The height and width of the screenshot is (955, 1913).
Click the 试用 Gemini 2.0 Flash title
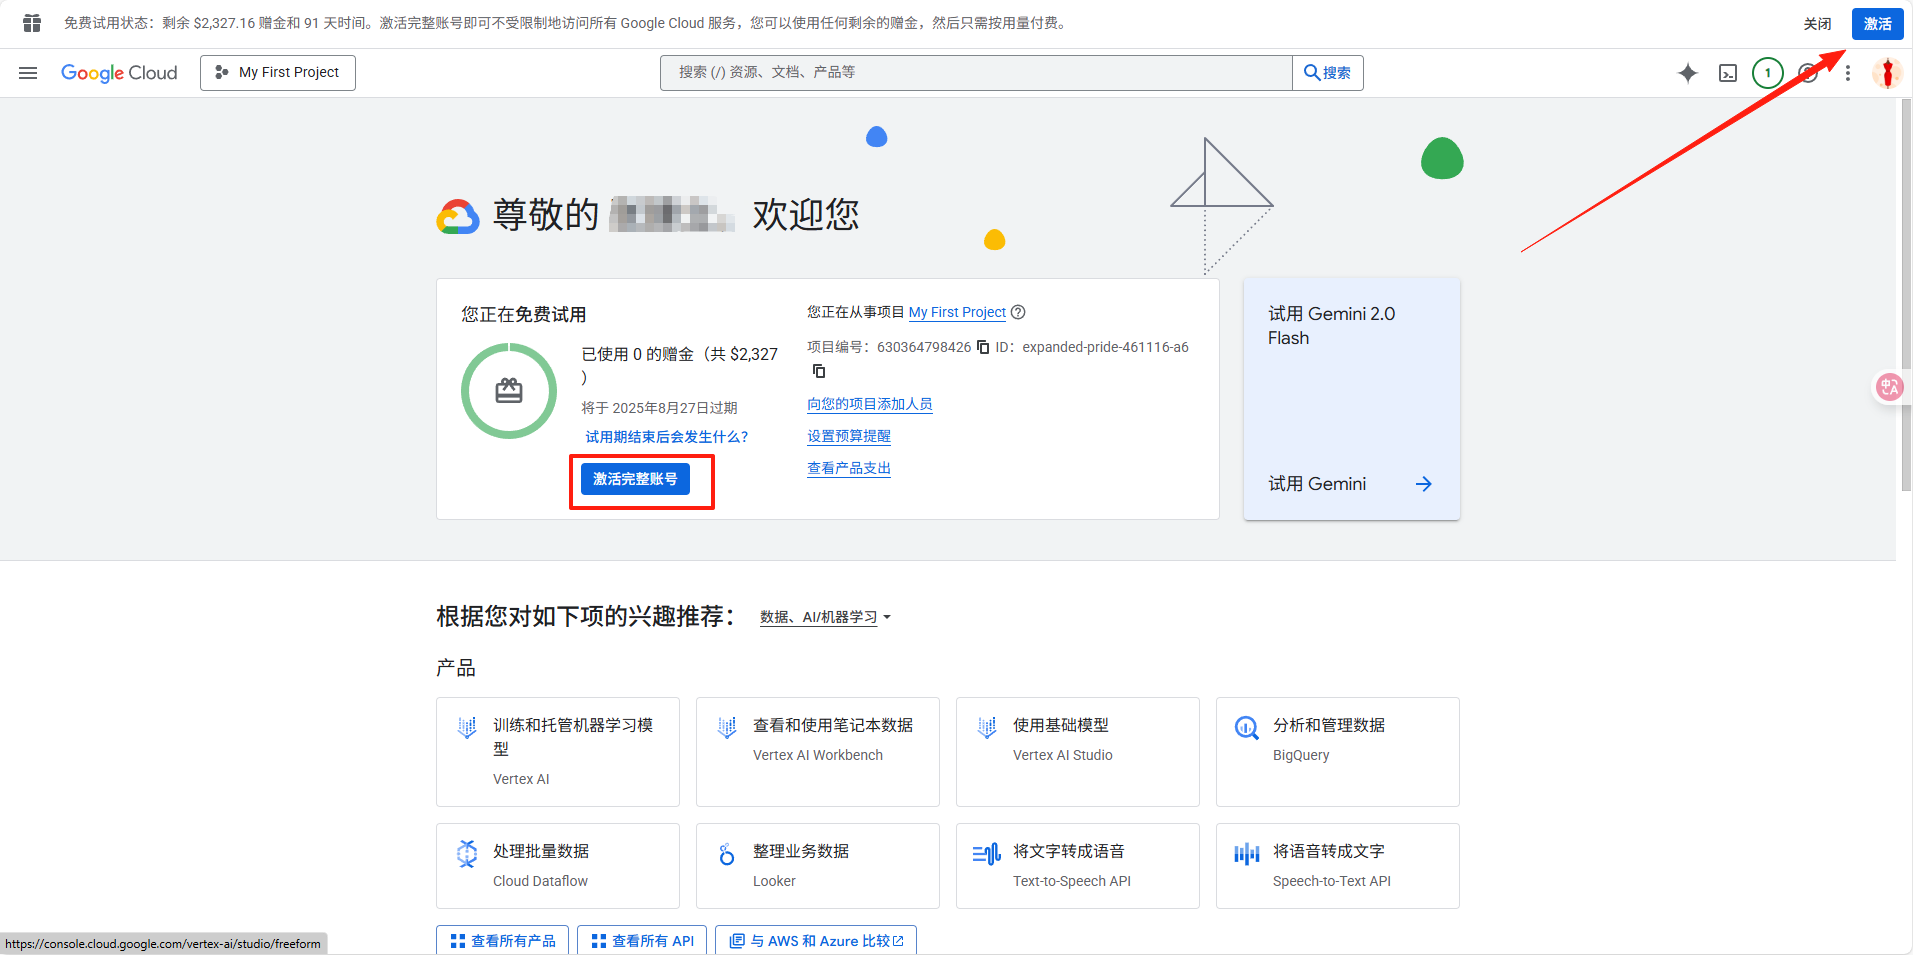[1331, 326]
